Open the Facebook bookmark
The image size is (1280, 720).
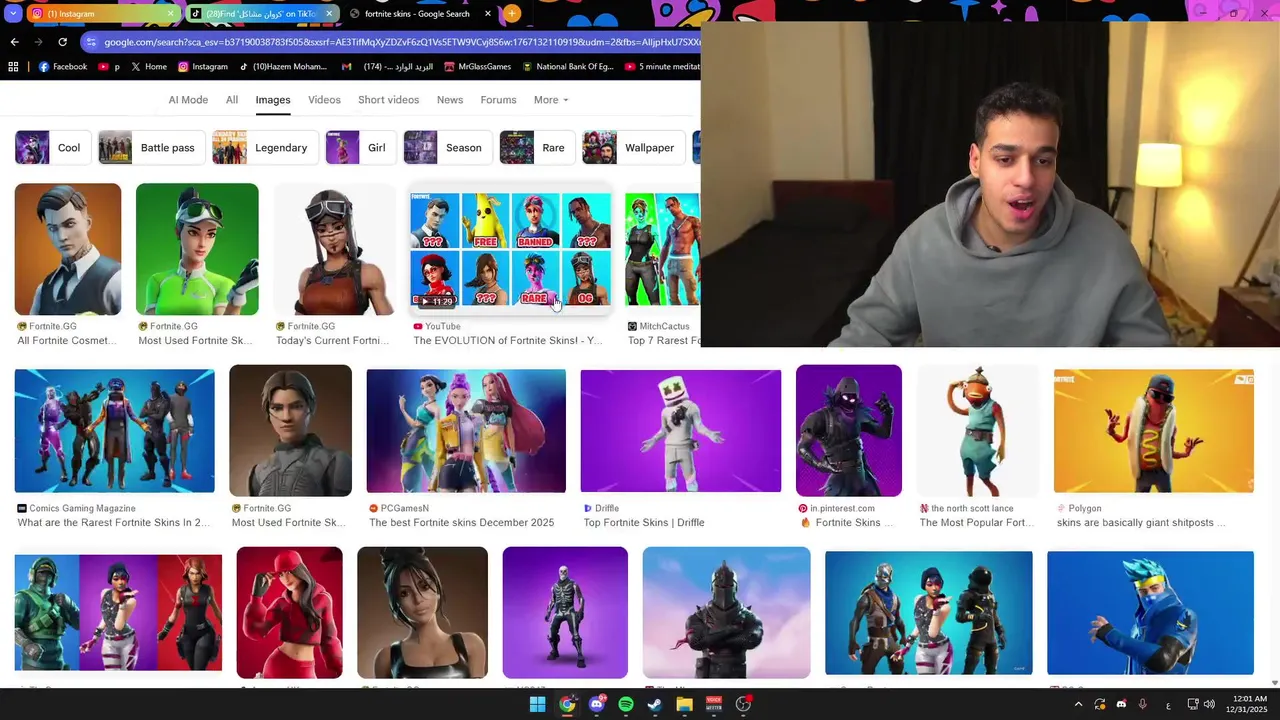(63, 67)
